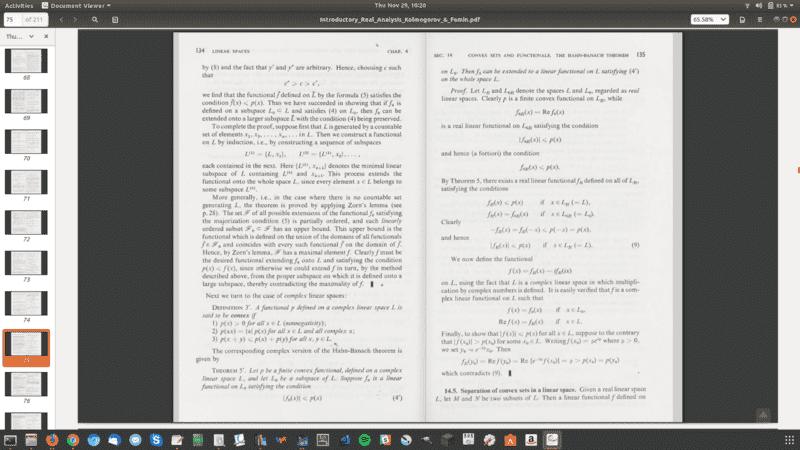Image resolution: width=800 pixels, height=450 pixels.
Task: Open the view options hamburger menu
Action: (x=760, y=19)
